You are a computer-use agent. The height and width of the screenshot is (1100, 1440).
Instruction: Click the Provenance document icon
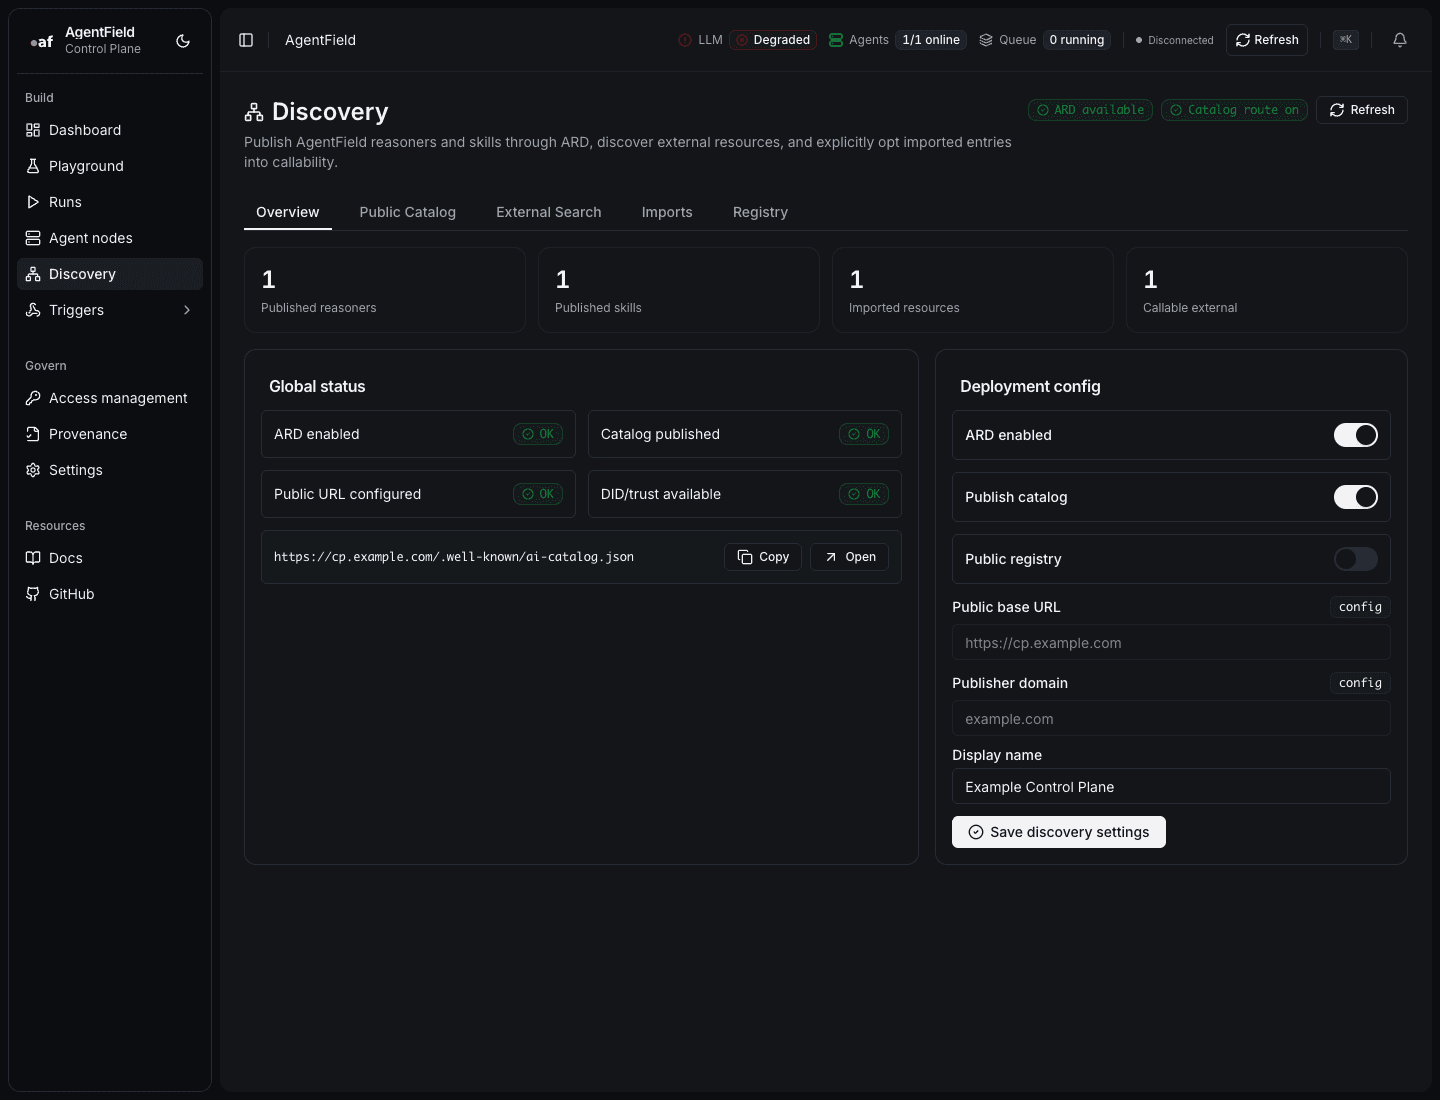click(33, 434)
